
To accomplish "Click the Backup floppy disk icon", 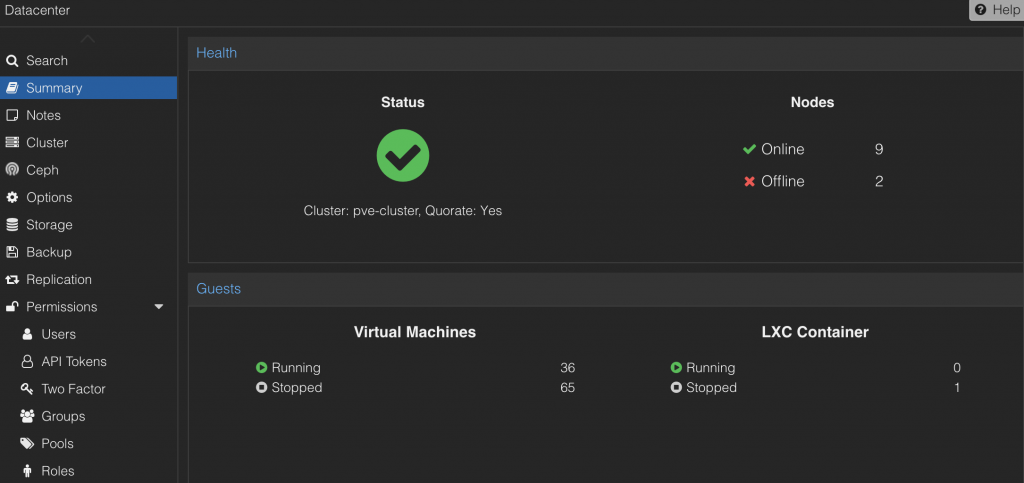I will (12, 253).
